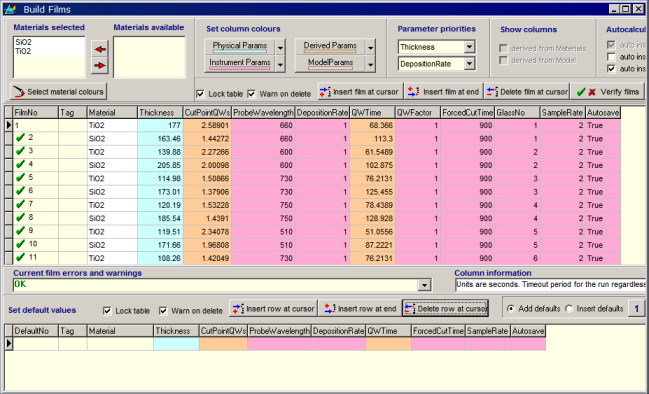This screenshot has height=394, width=649.
Task: Toggle defaults Lock table checkbox
Action: point(107,311)
